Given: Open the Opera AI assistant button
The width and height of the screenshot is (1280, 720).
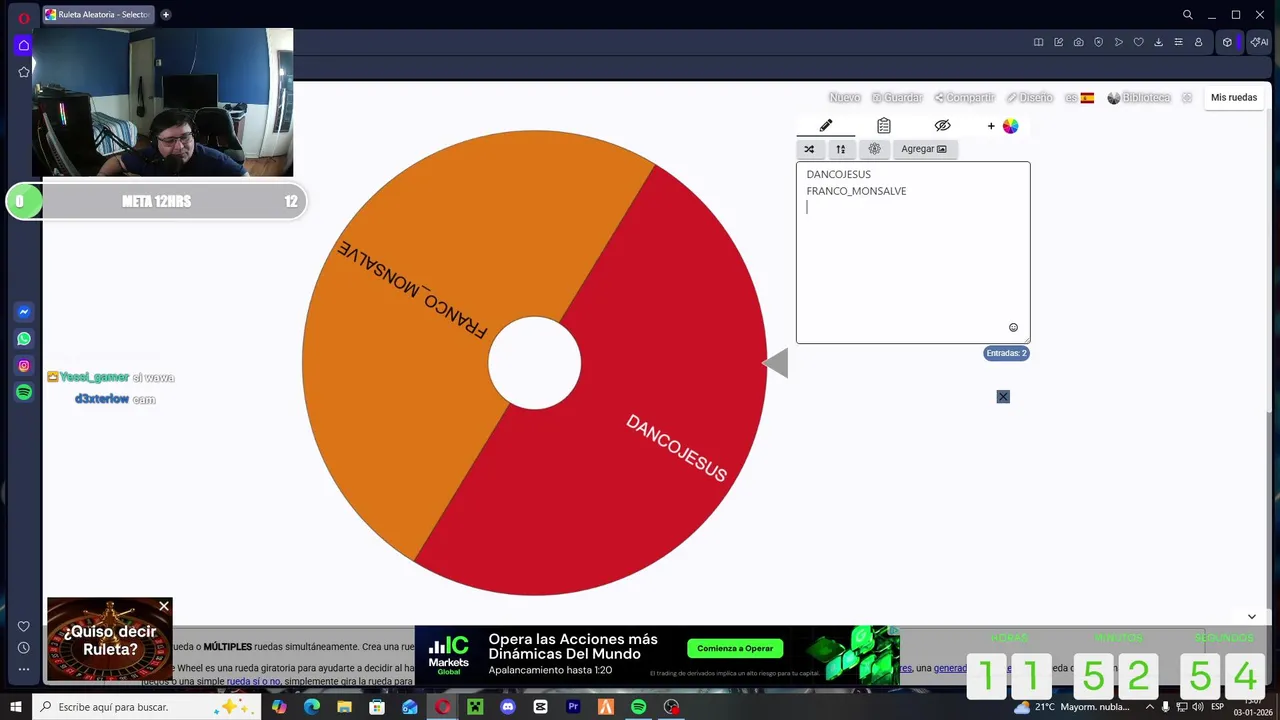Looking at the screenshot, I should (1259, 42).
